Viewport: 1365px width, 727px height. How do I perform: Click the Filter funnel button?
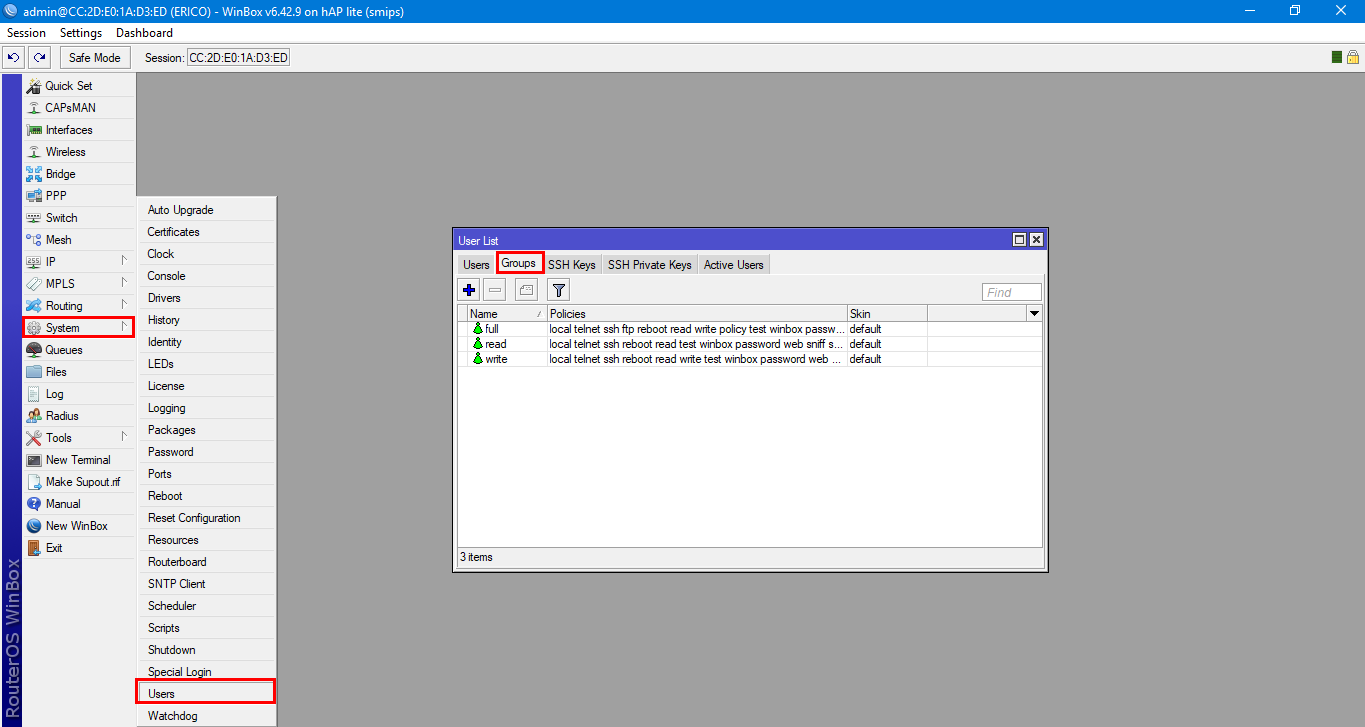pos(559,290)
